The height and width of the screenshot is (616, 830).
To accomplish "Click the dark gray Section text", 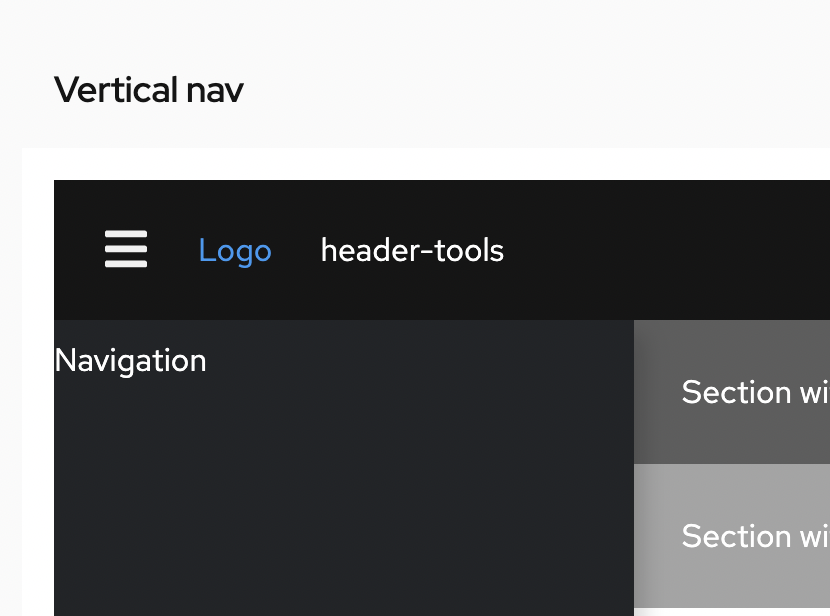I will [754, 392].
